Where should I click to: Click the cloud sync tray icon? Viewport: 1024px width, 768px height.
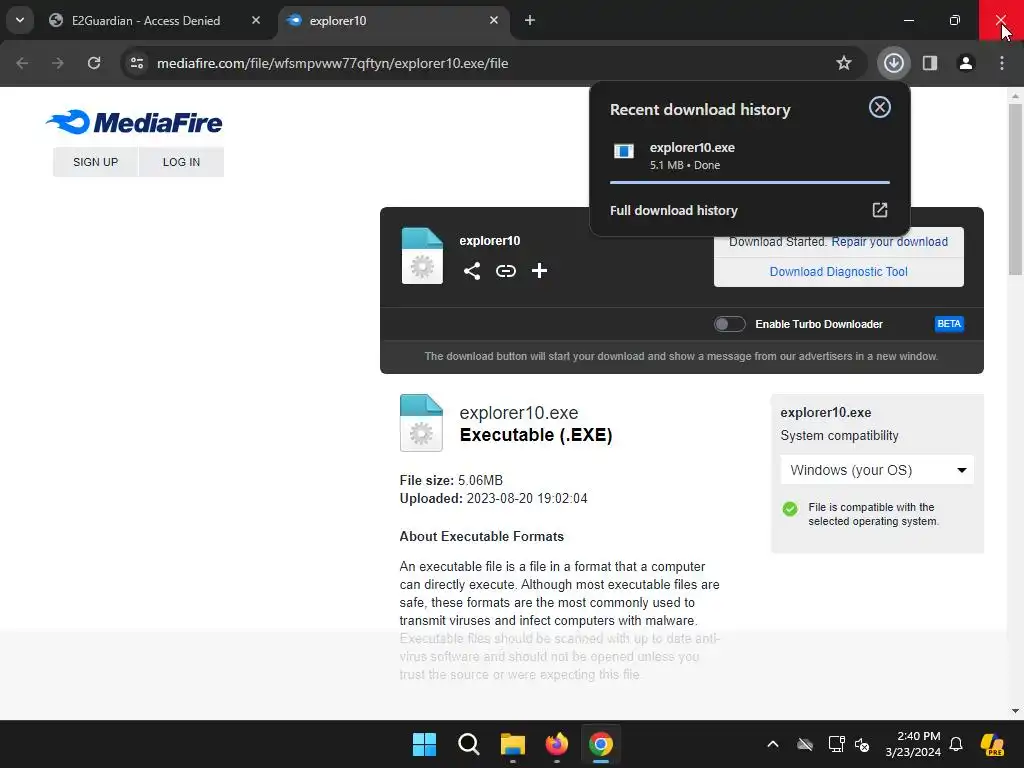[x=805, y=744]
